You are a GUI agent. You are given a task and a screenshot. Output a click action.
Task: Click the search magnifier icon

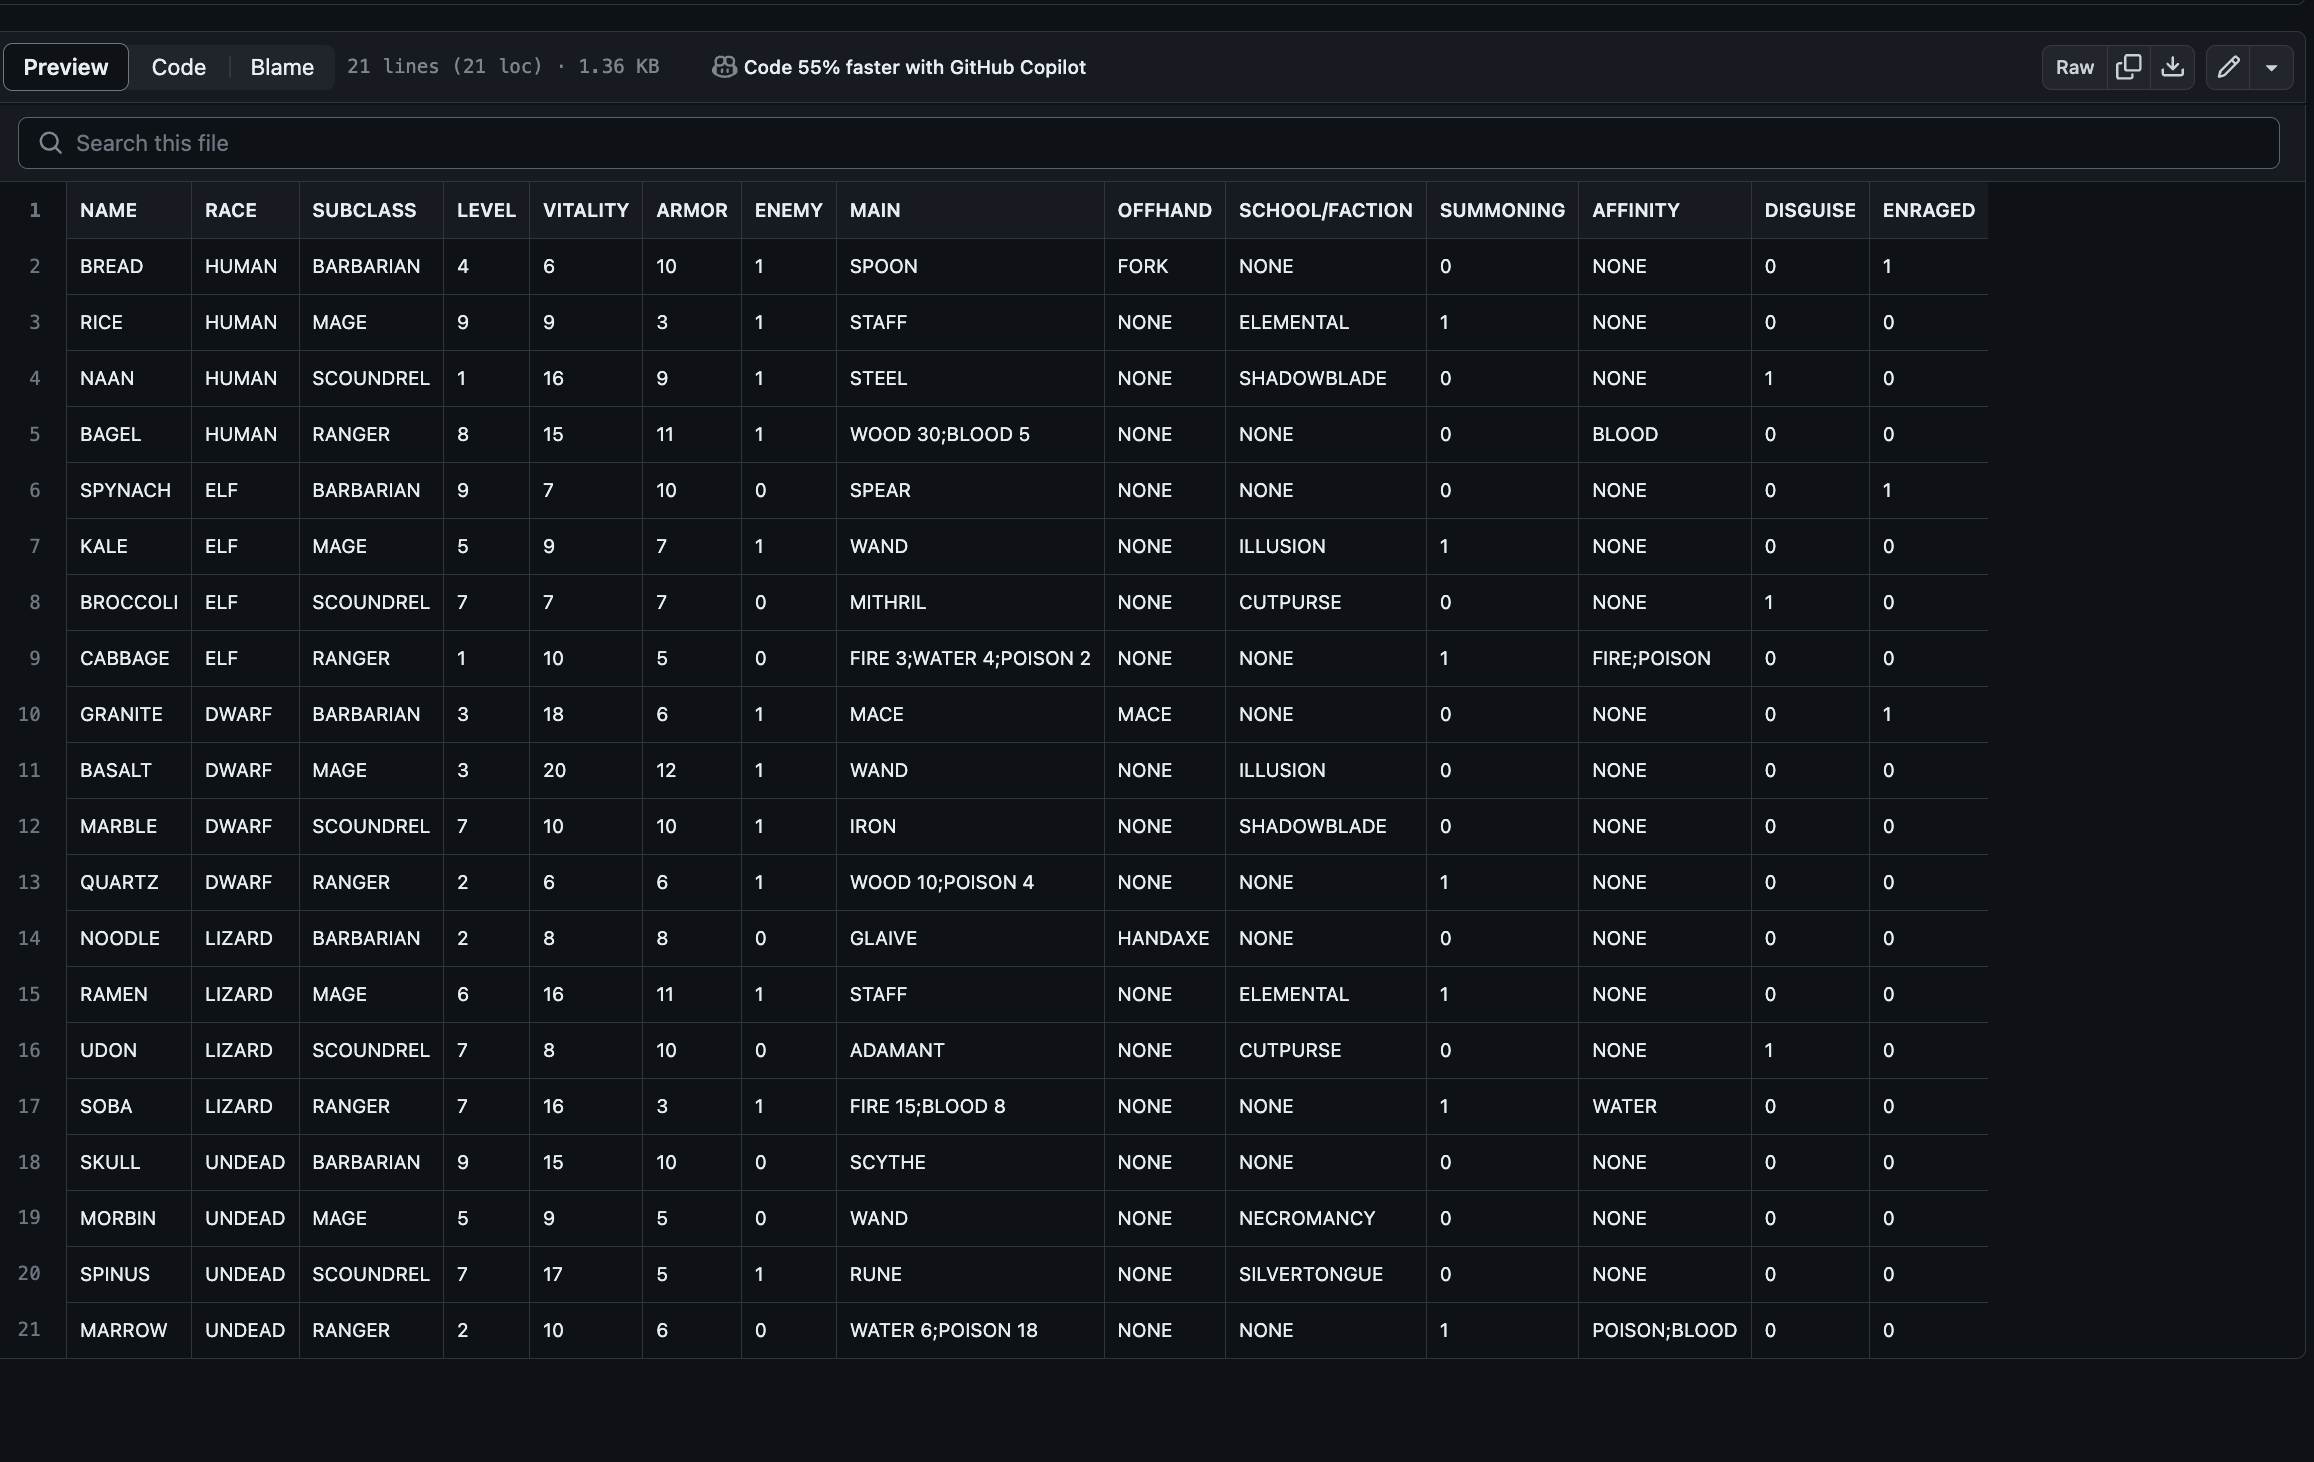(x=50, y=143)
